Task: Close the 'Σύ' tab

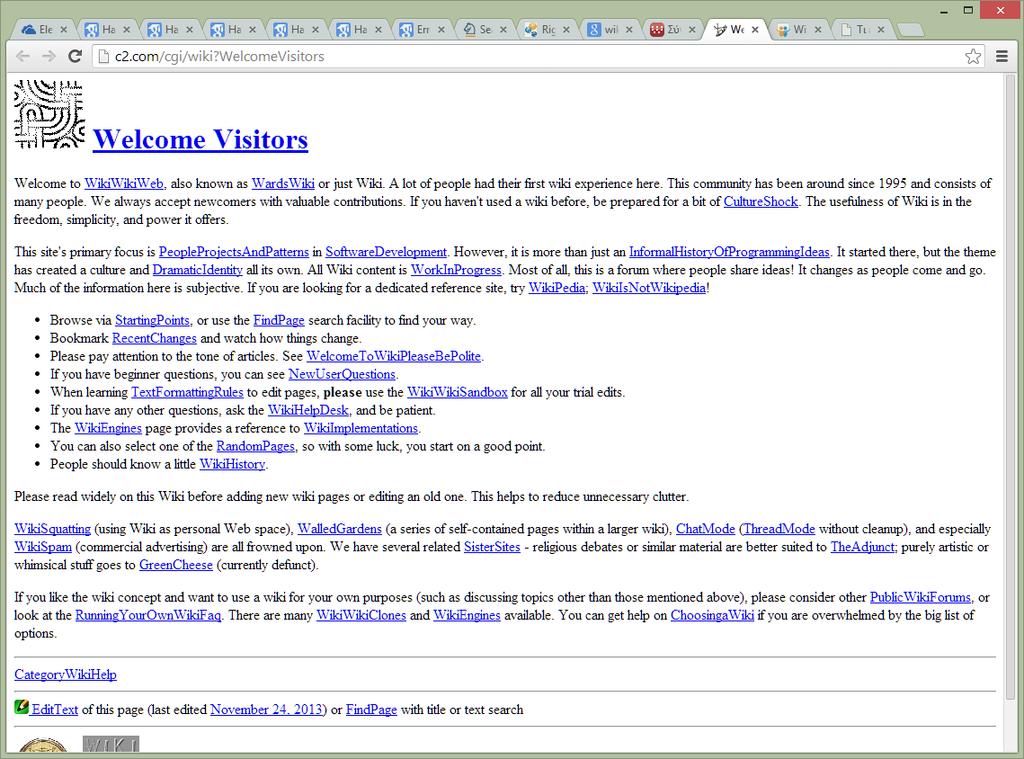Action: pos(692,29)
